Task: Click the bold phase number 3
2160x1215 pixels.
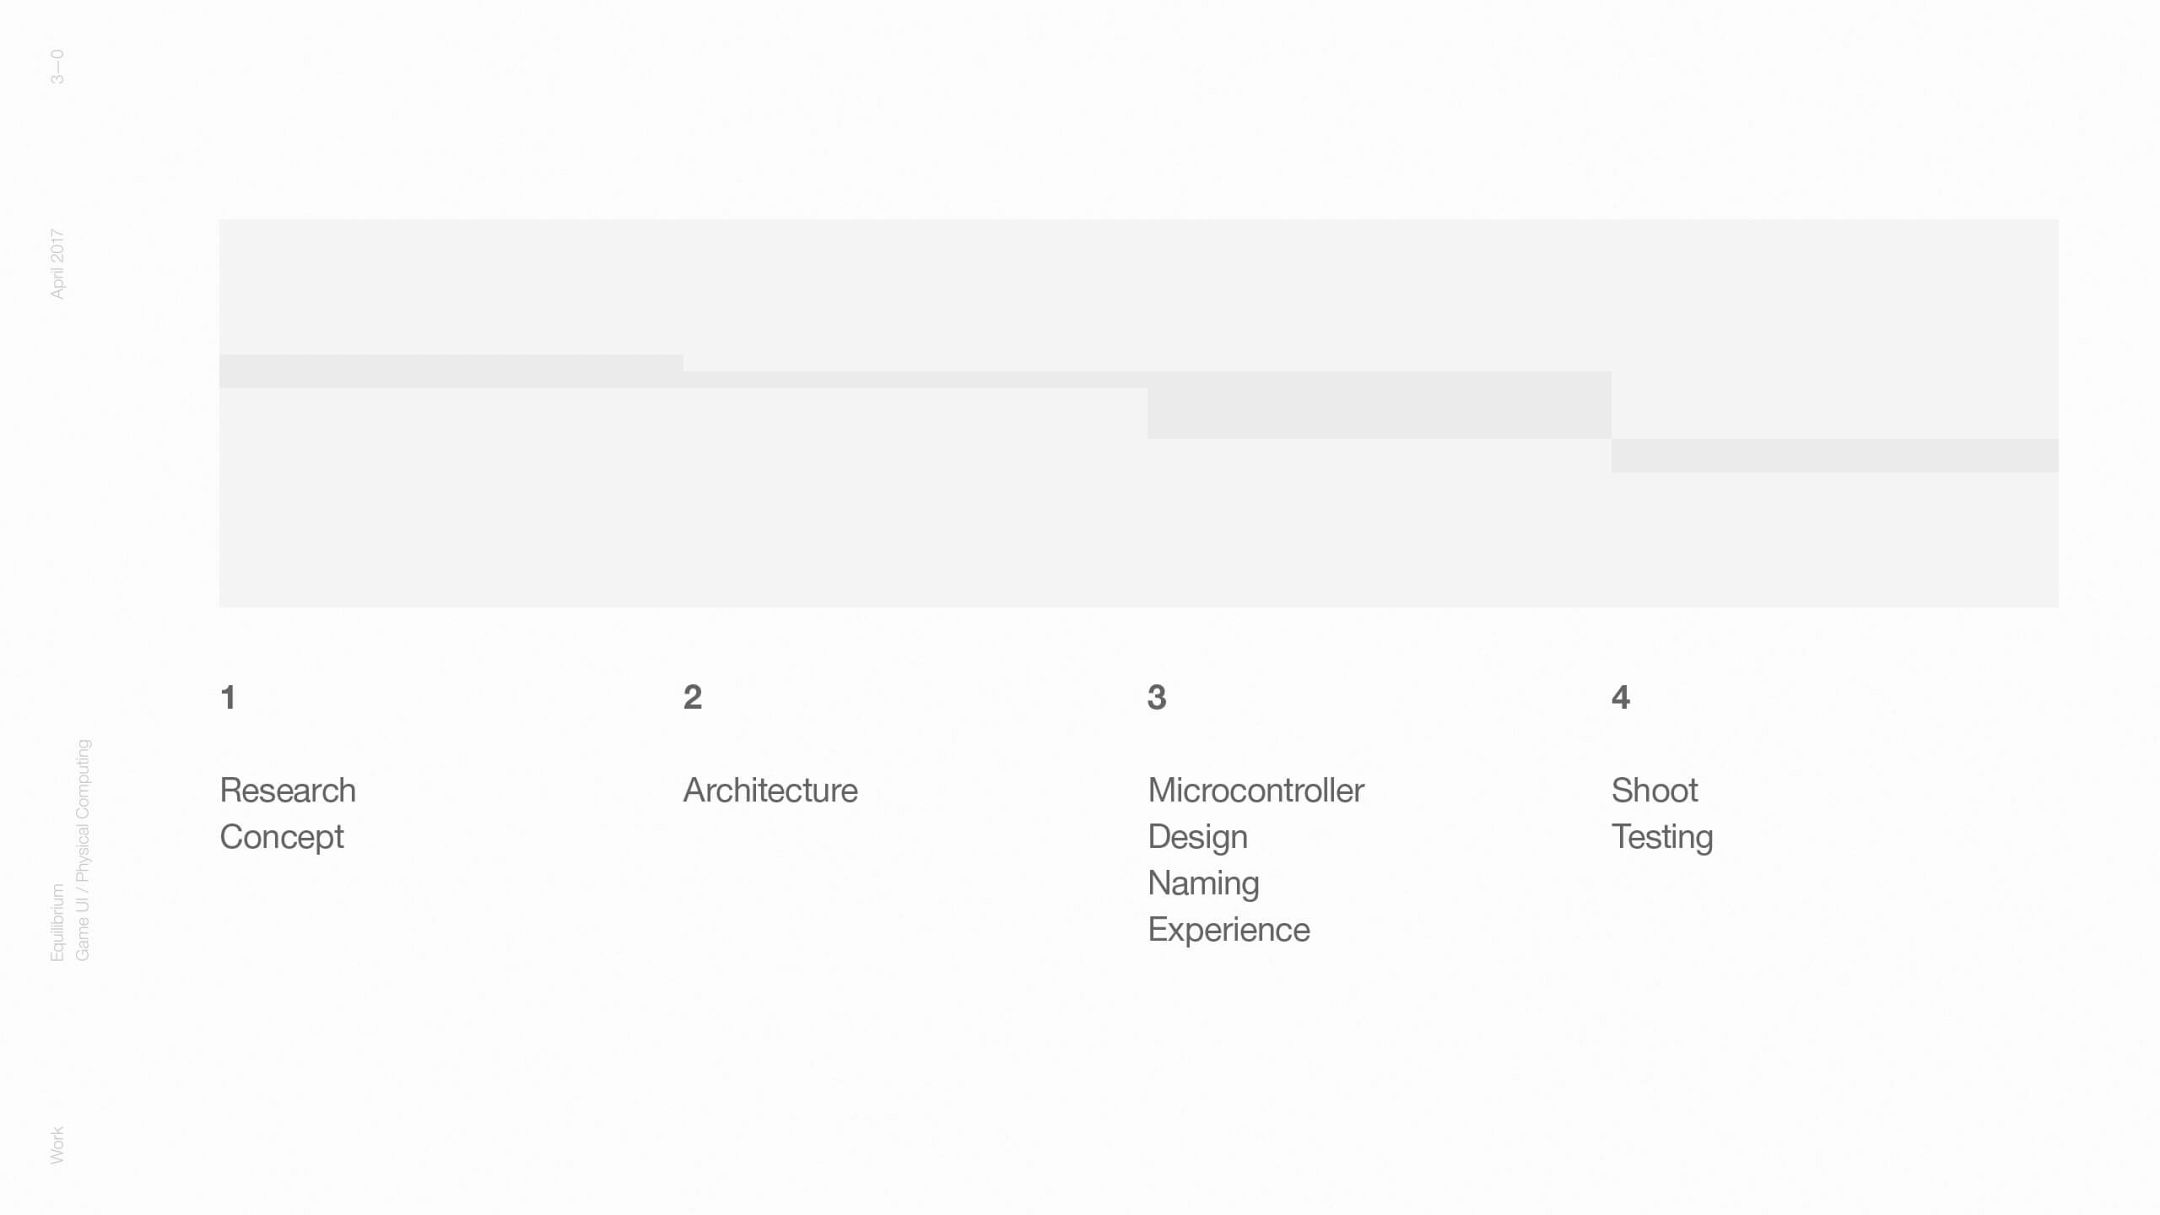Action: (x=1157, y=697)
